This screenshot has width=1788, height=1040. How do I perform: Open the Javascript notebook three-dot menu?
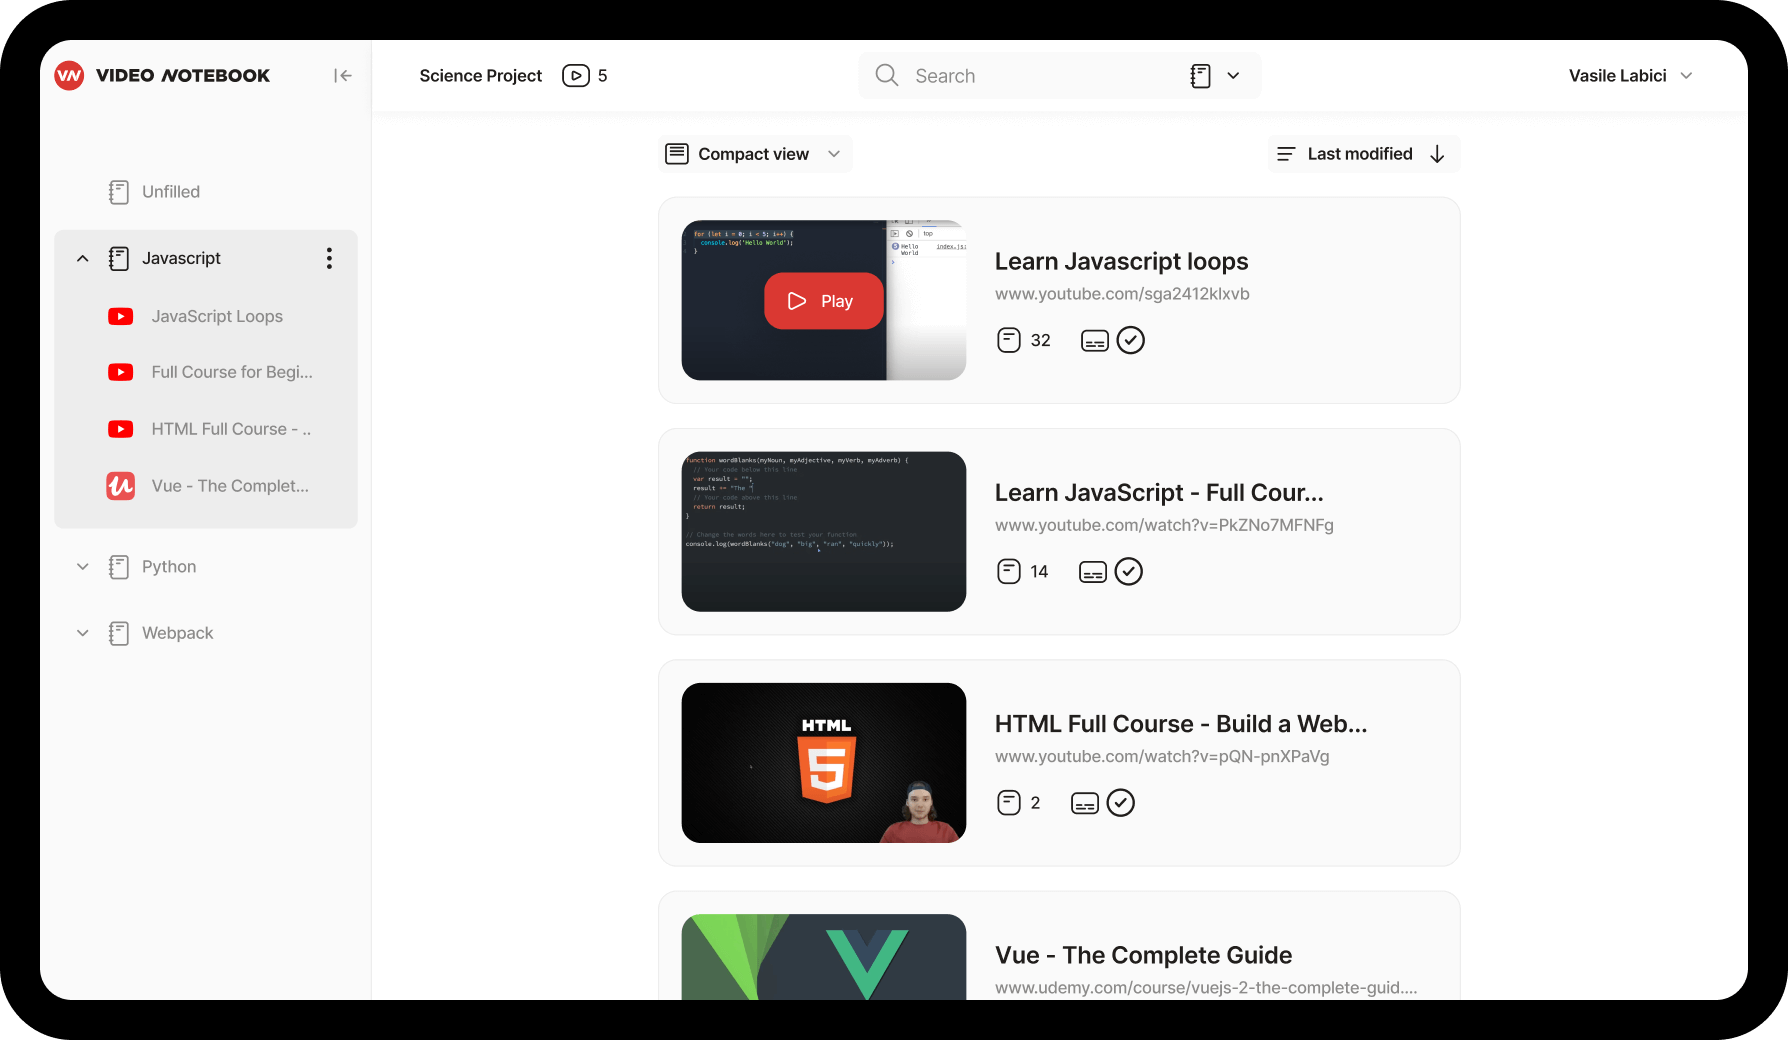[x=329, y=258]
